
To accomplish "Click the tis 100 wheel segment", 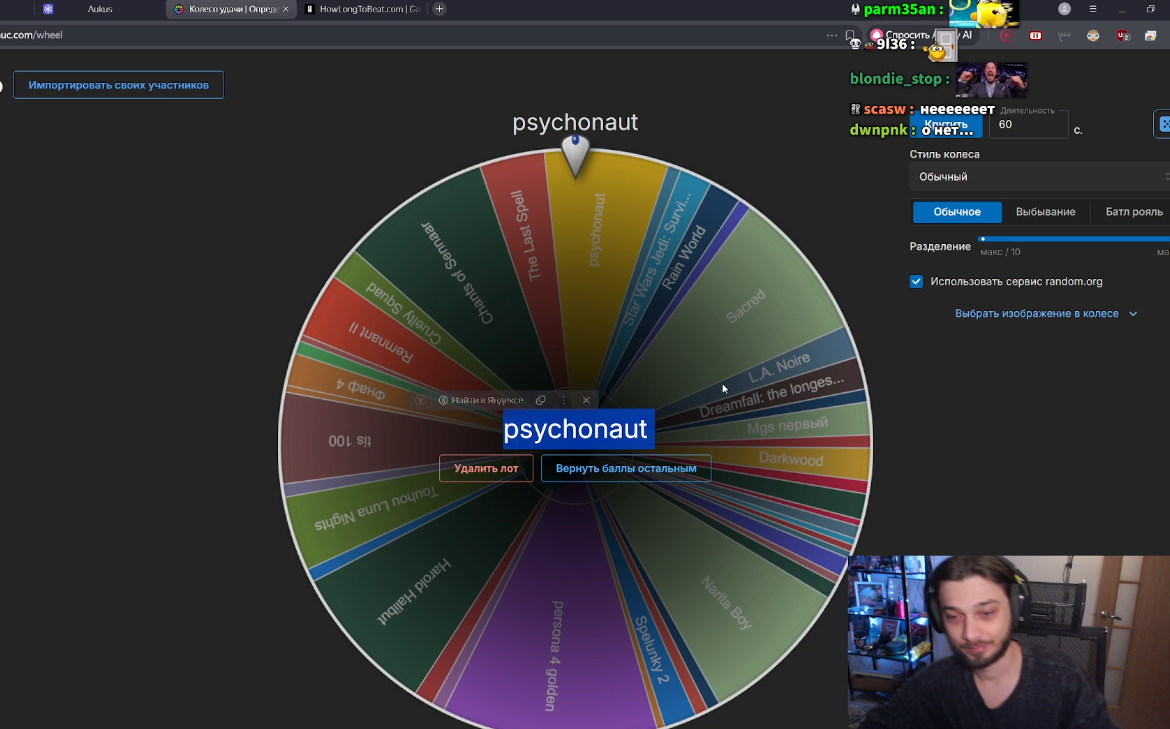I will click(349, 440).
